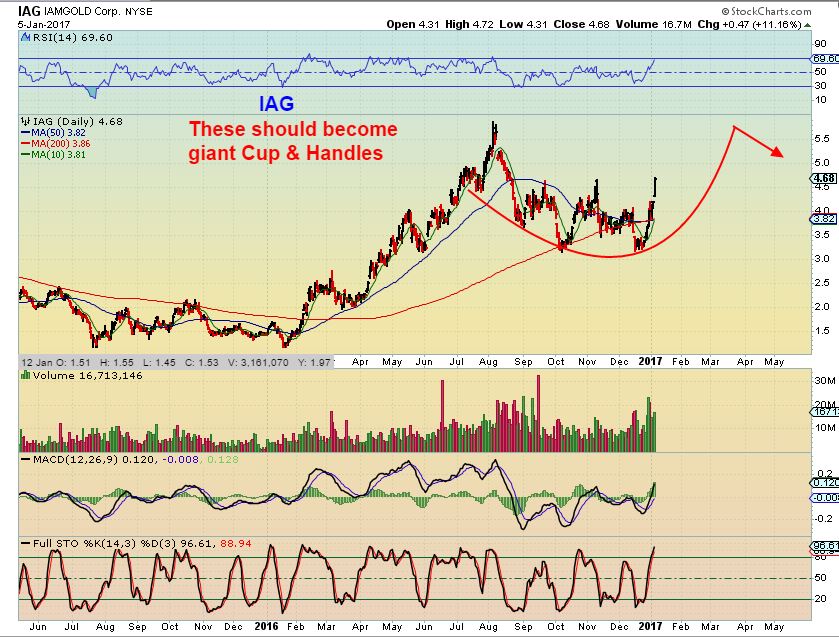Screen dimensions: 839x637
Task: Click the 'Open 4.31' value
Action: click(x=413, y=25)
